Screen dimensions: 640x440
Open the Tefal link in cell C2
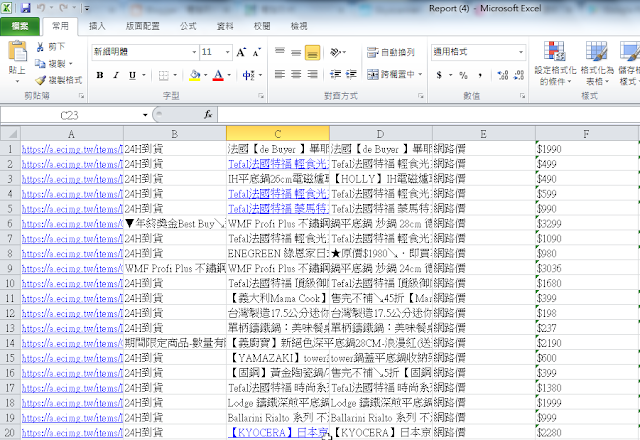(x=278, y=164)
